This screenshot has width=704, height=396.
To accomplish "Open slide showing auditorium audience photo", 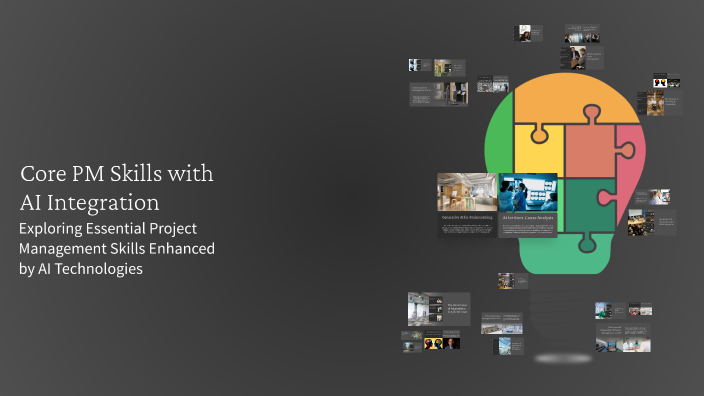I will pyautogui.click(x=652, y=223).
